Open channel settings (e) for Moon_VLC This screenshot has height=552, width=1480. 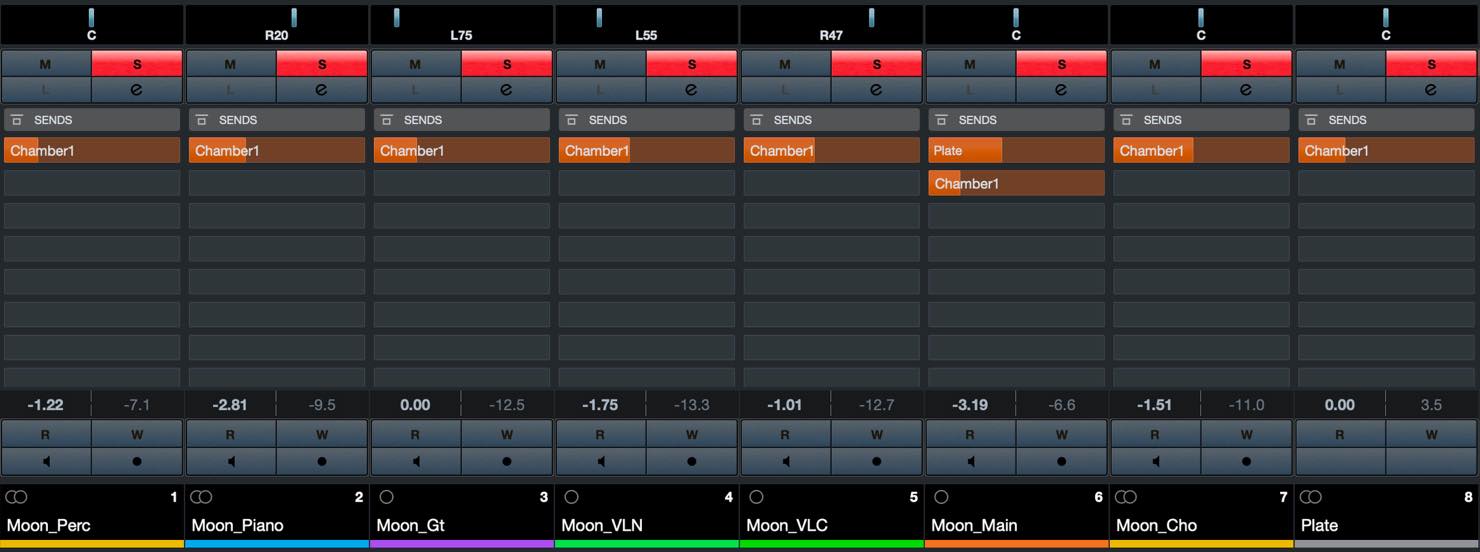point(877,89)
